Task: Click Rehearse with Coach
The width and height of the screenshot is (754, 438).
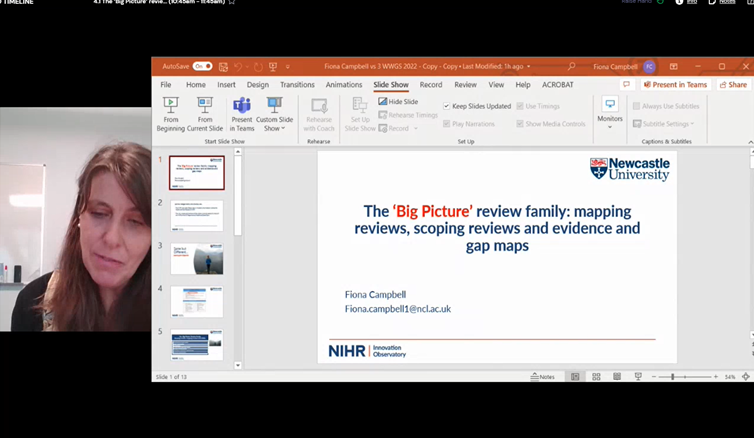Action: 319,114
